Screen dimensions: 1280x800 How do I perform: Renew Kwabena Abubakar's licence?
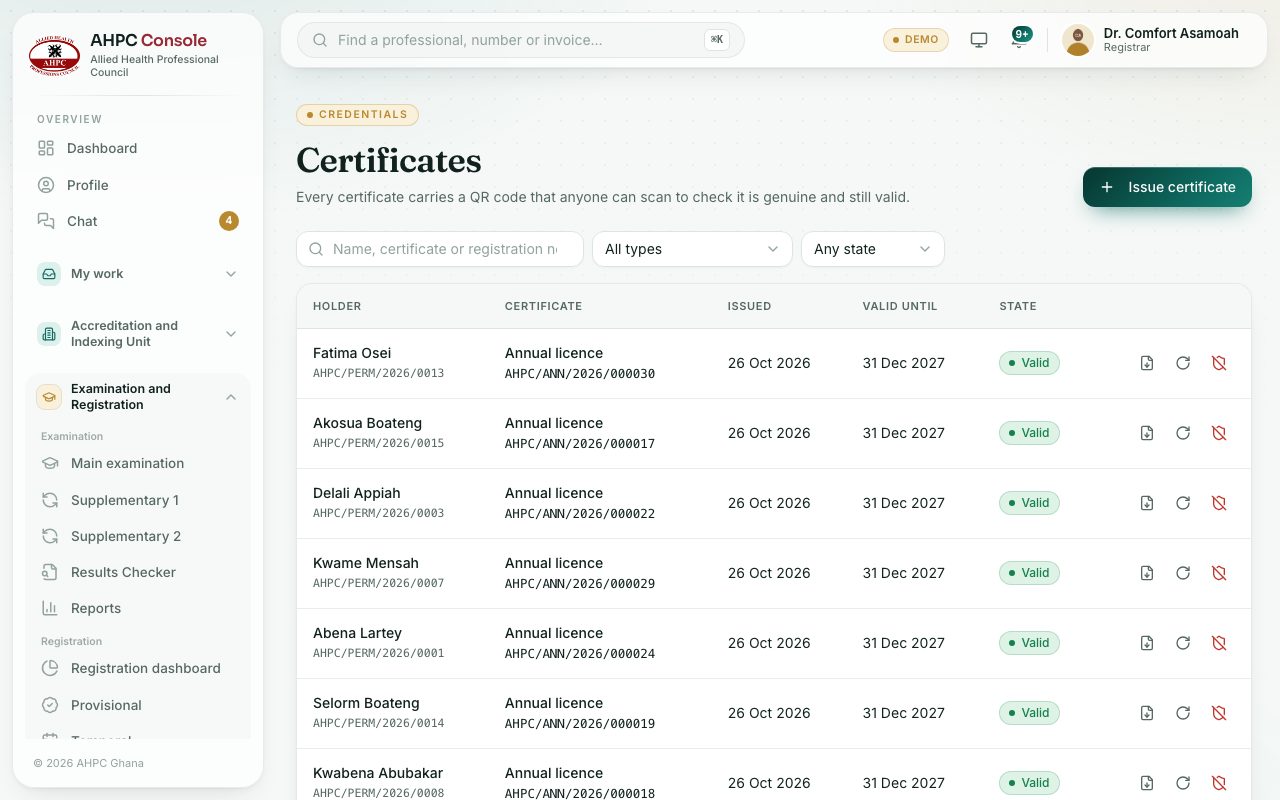coord(1183,783)
